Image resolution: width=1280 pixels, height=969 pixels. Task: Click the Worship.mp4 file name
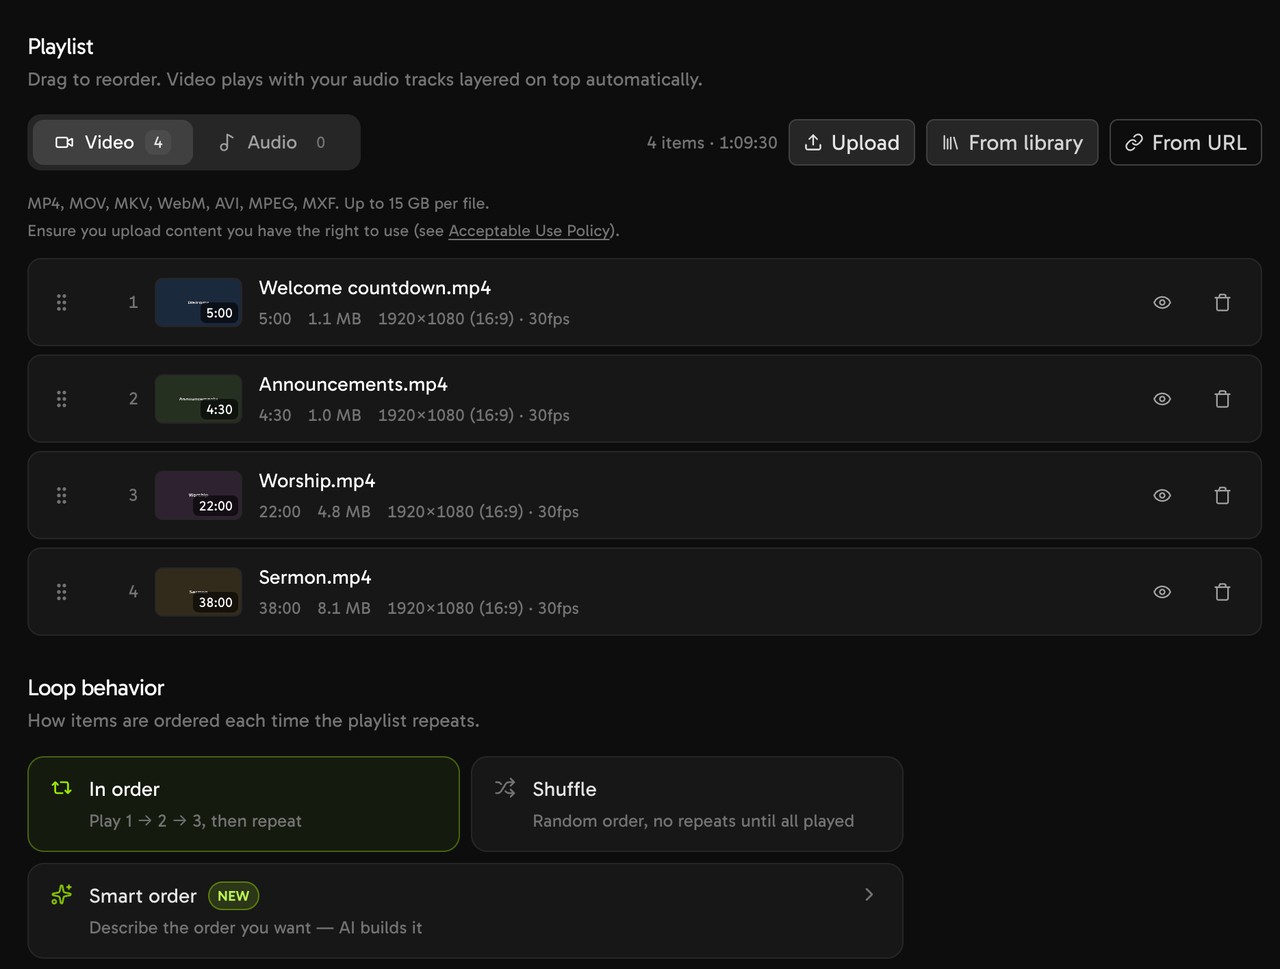[317, 481]
